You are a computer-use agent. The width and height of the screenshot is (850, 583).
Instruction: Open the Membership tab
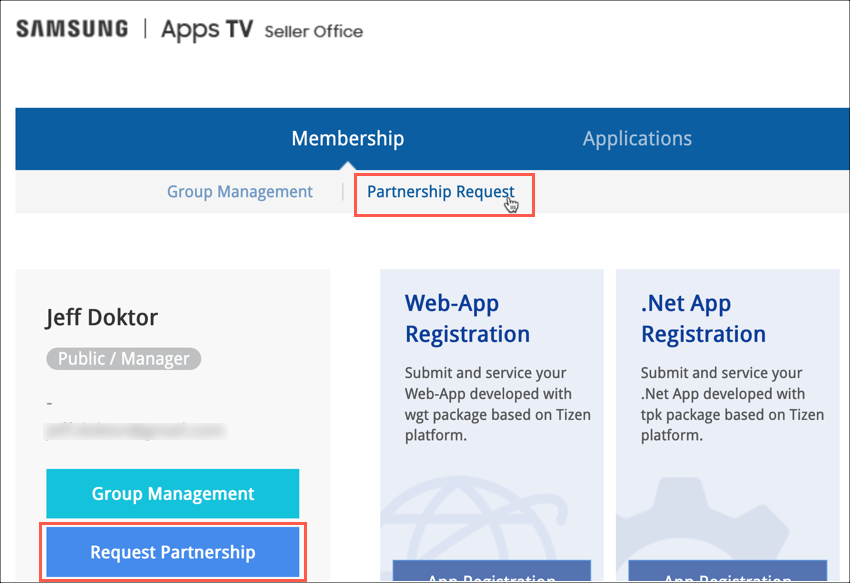347,139
